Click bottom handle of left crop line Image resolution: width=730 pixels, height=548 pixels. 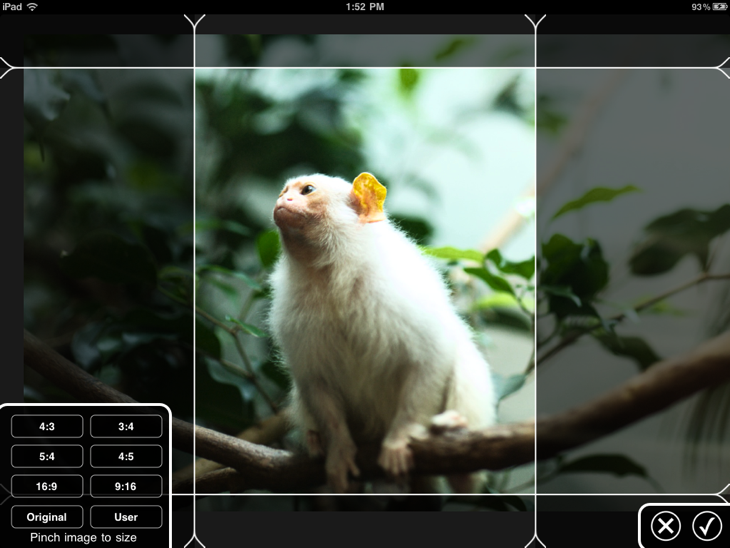pyautogui.click(x=195, y=540)
